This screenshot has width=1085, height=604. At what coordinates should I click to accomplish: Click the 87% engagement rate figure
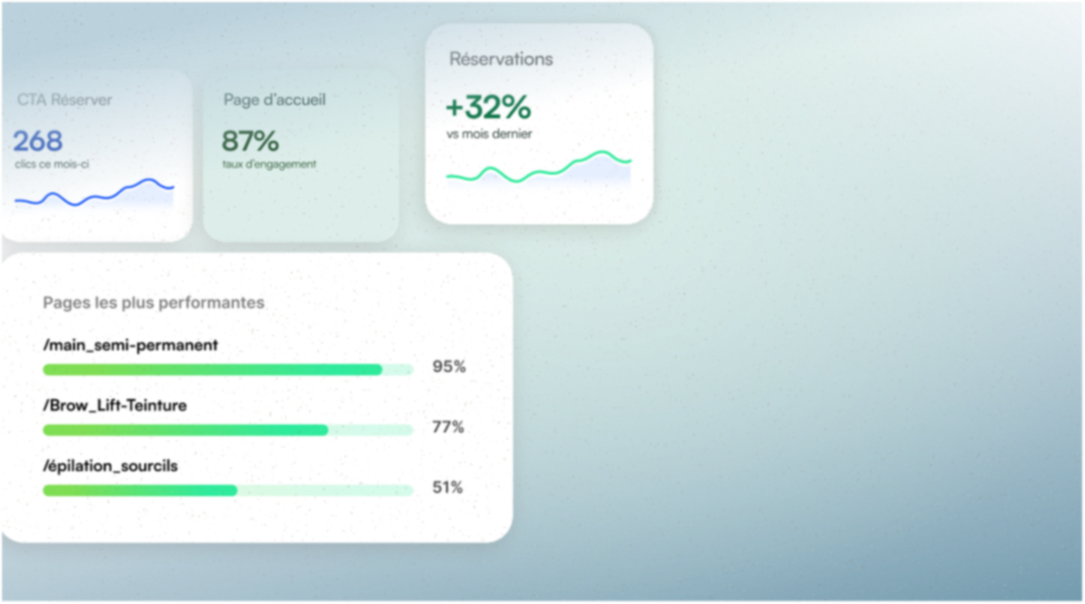(250, 141)
